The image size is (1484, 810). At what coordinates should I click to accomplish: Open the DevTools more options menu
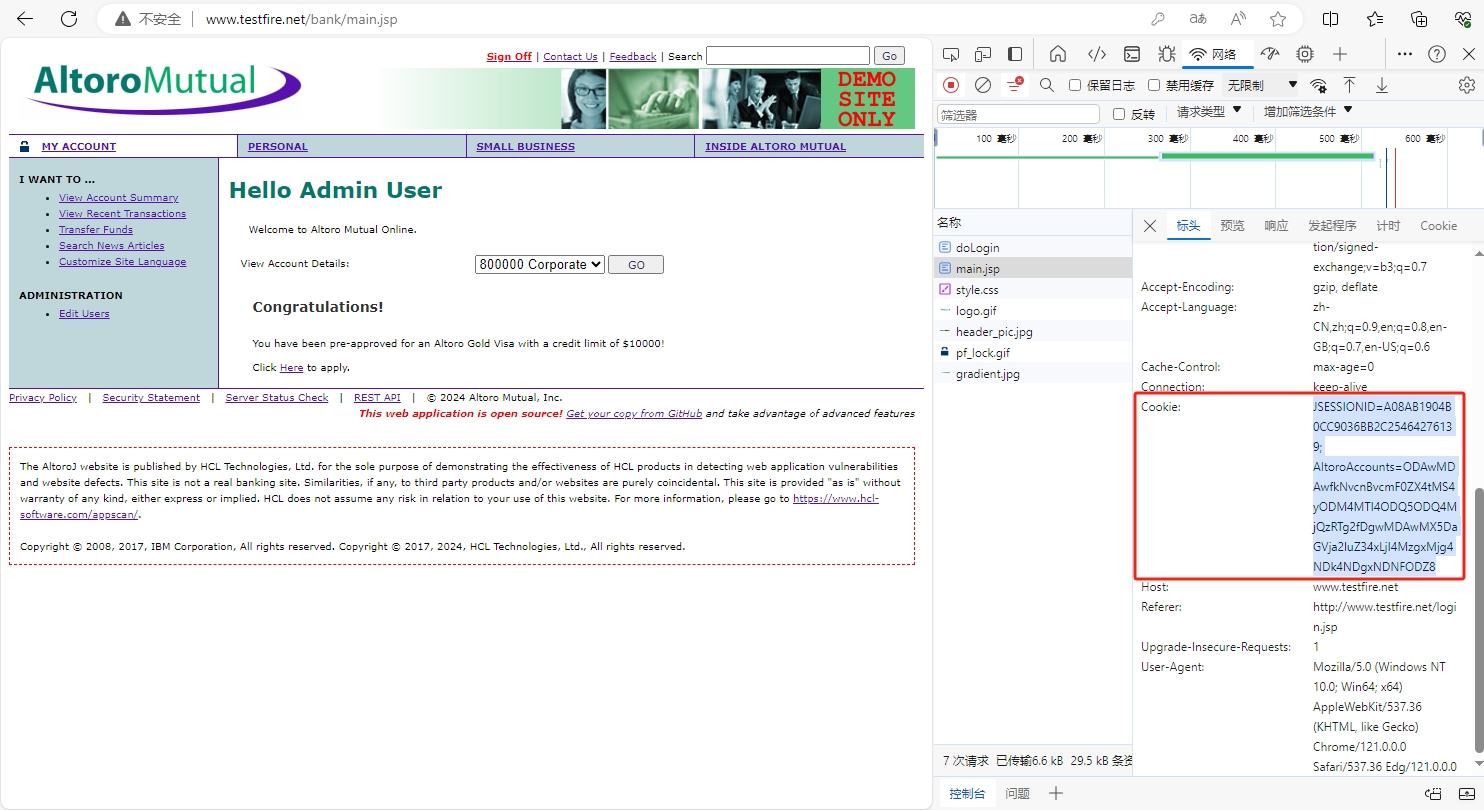1405,54
